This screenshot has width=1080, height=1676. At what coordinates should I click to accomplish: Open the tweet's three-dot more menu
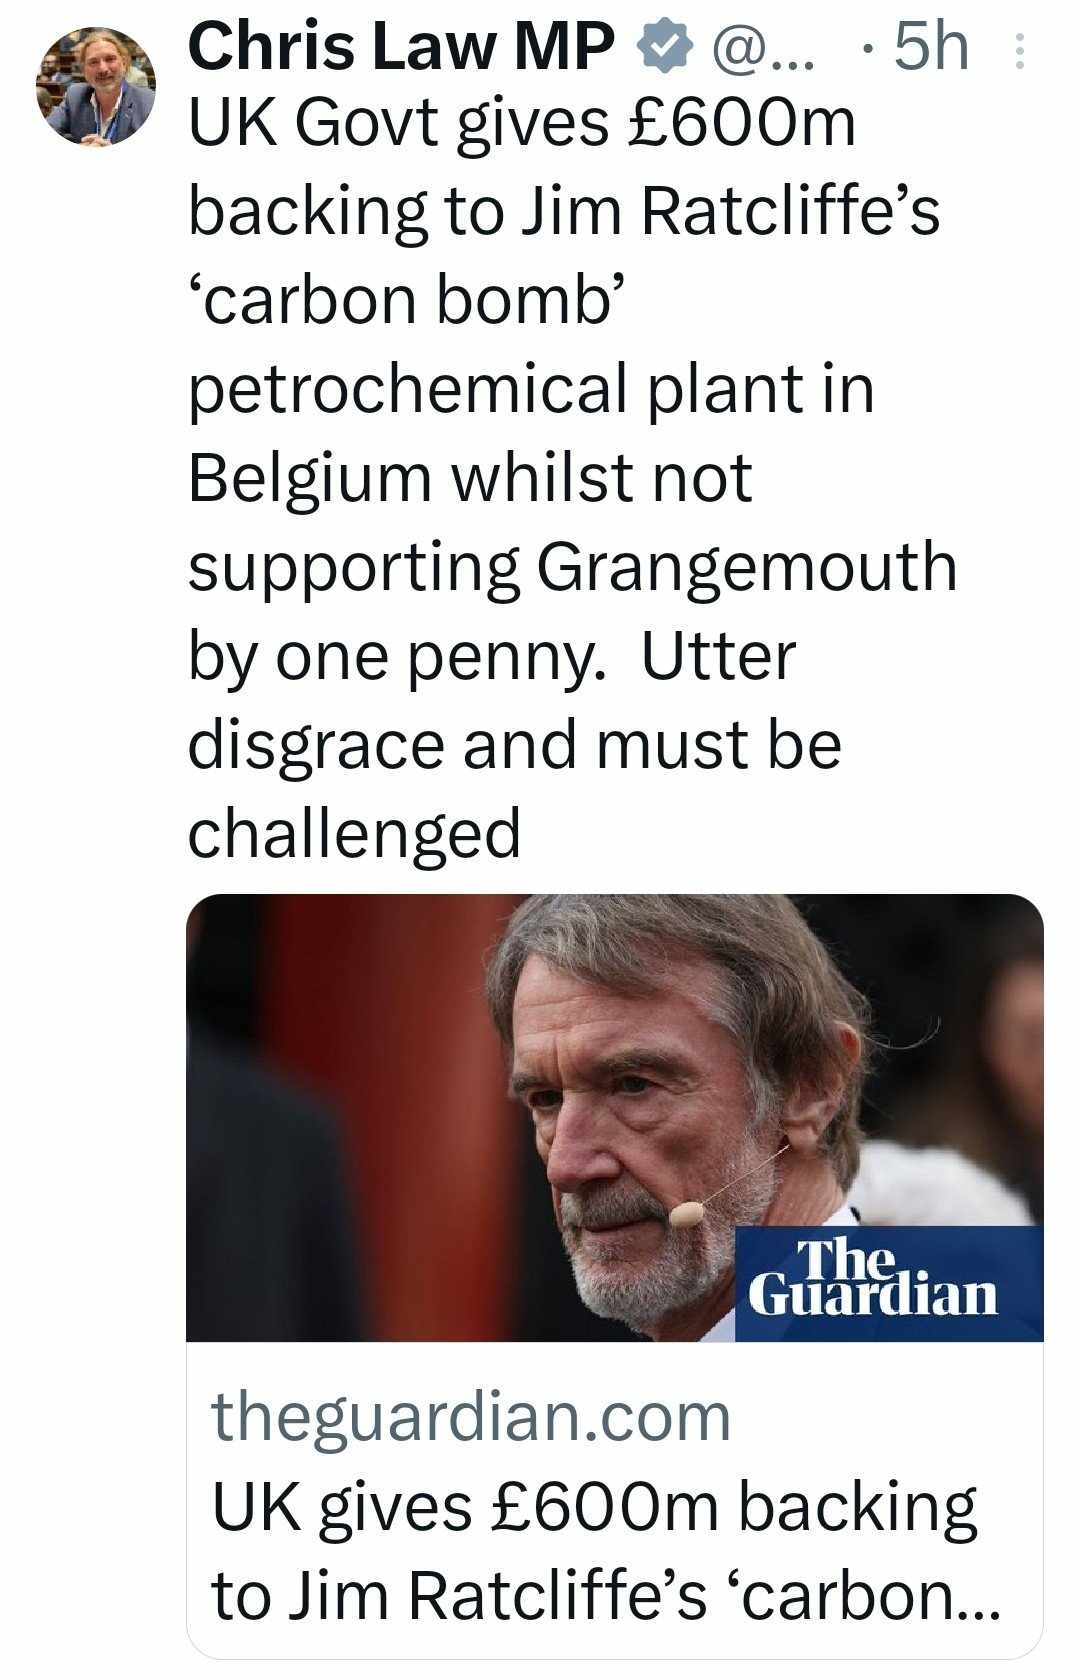pos(1019,51)
